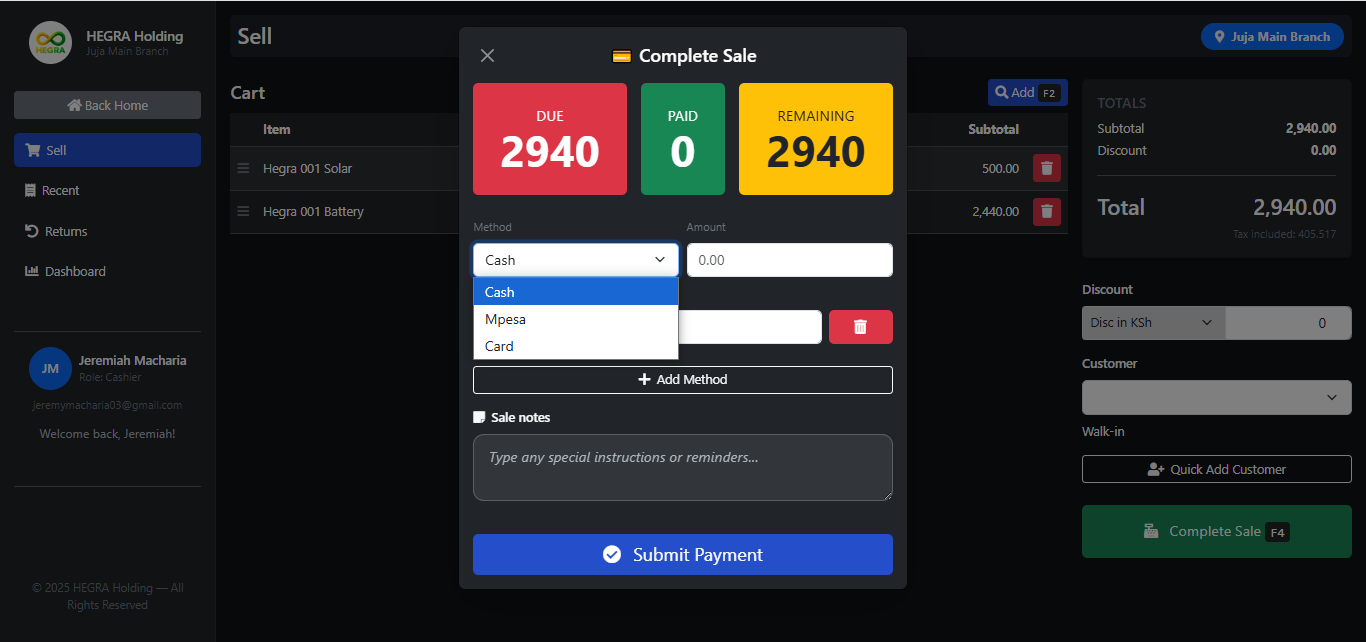This screenshot has width=1366, height=642.
Task: Click the JM user avatar
Action: (x=50, y=368)
